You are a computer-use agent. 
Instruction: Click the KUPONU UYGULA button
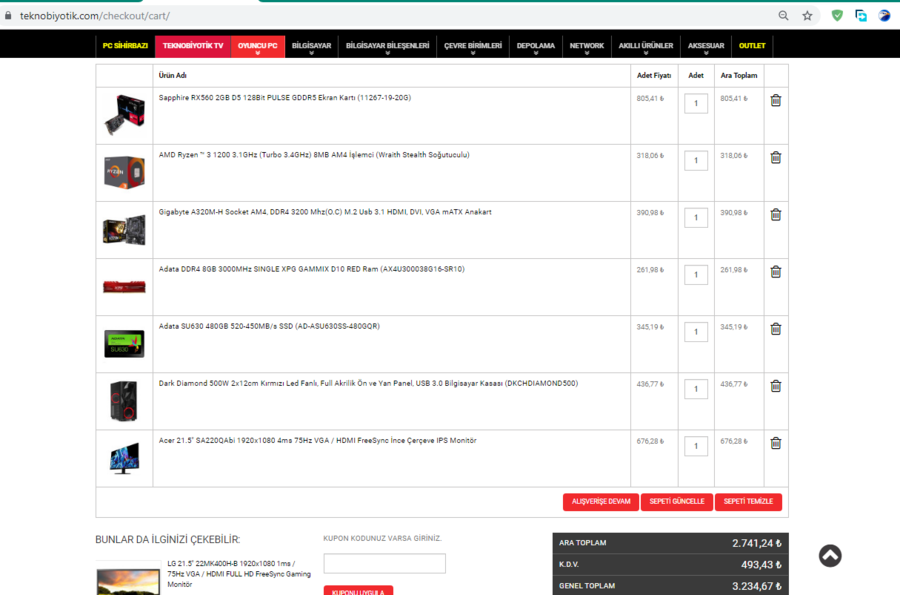pos(358,591)
